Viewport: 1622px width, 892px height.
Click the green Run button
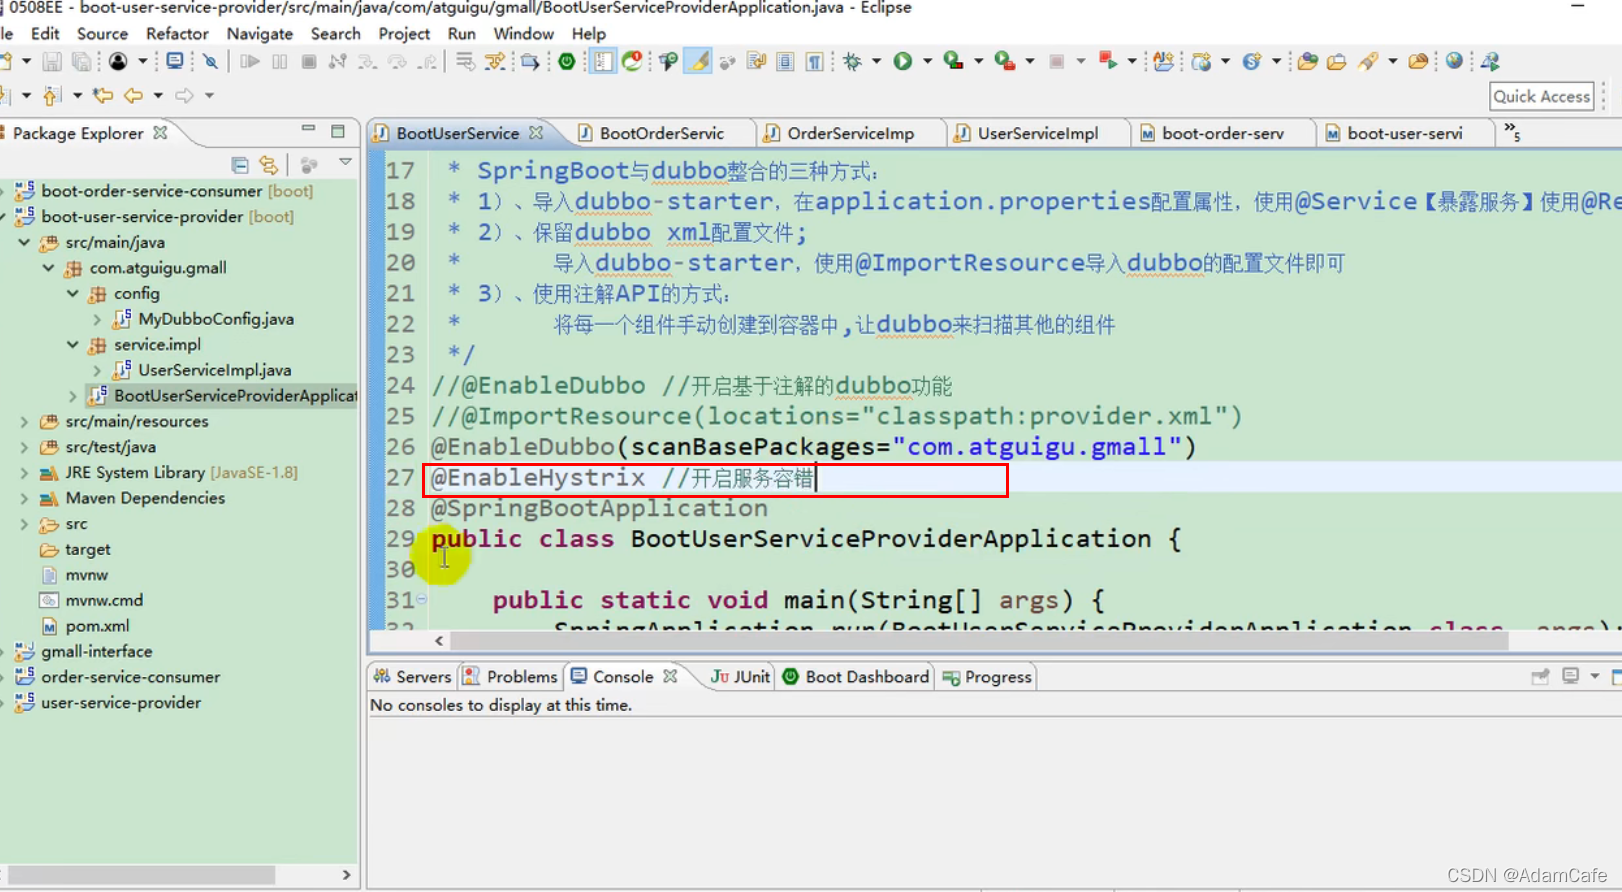[x=903, y=62]
